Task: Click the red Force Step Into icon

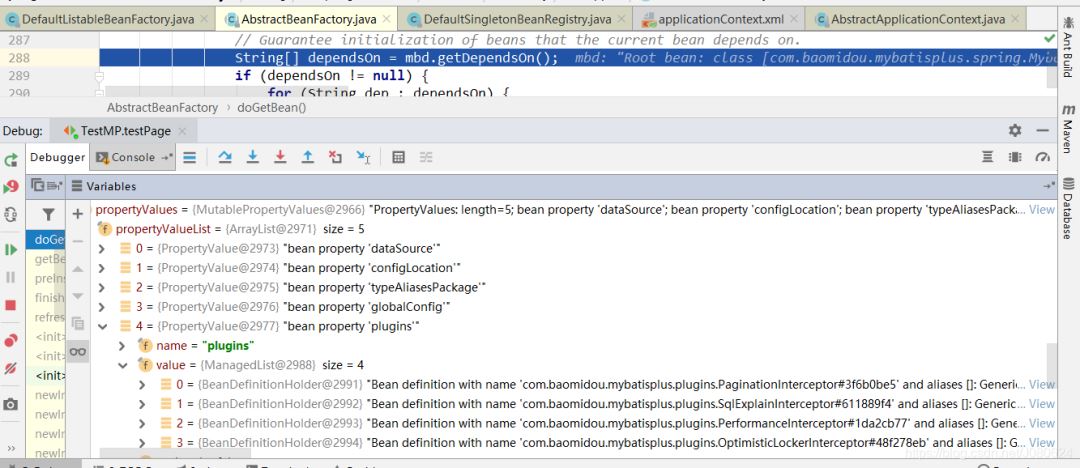Action: 280,157
